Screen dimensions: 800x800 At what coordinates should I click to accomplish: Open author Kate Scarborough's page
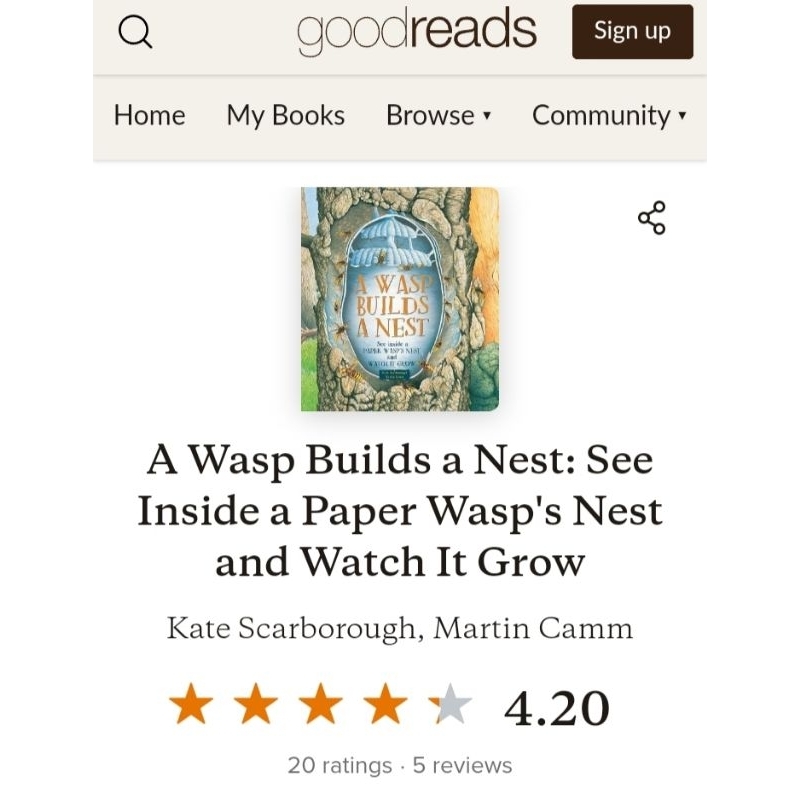(291, 628)
